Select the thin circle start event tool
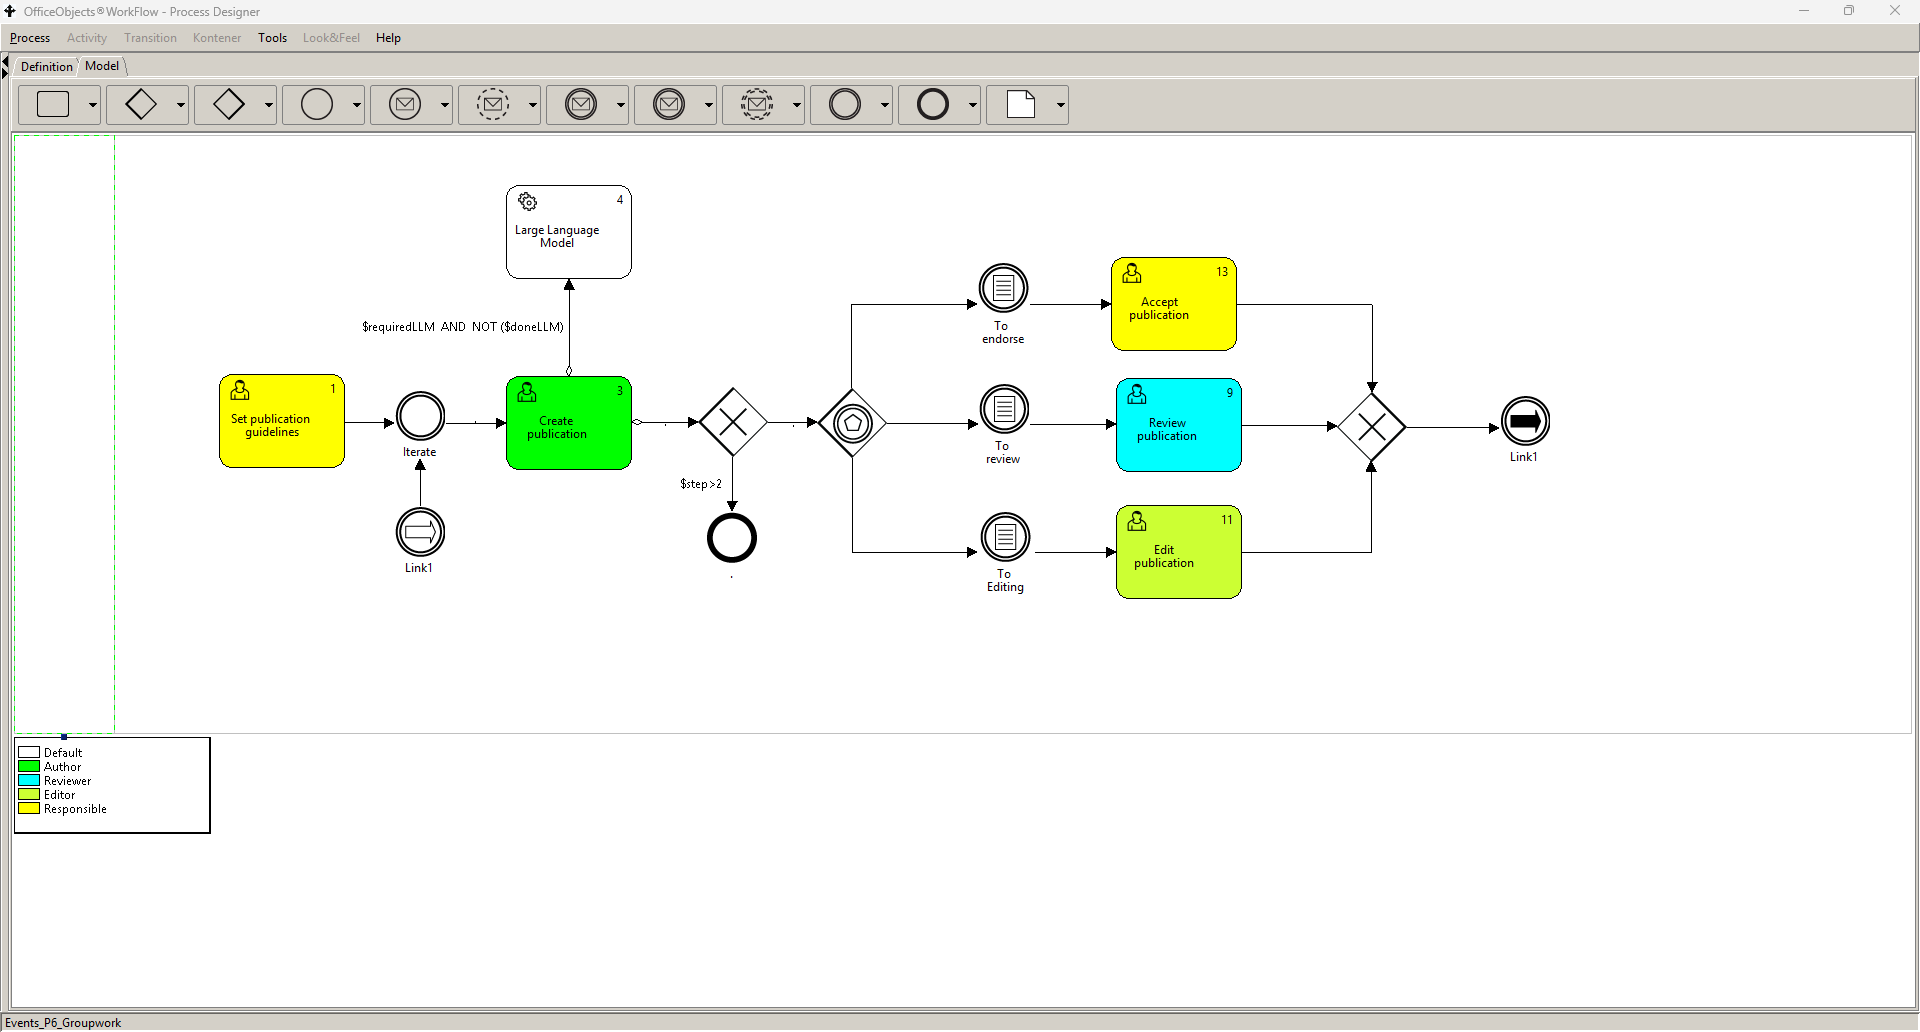 point(317,104)
